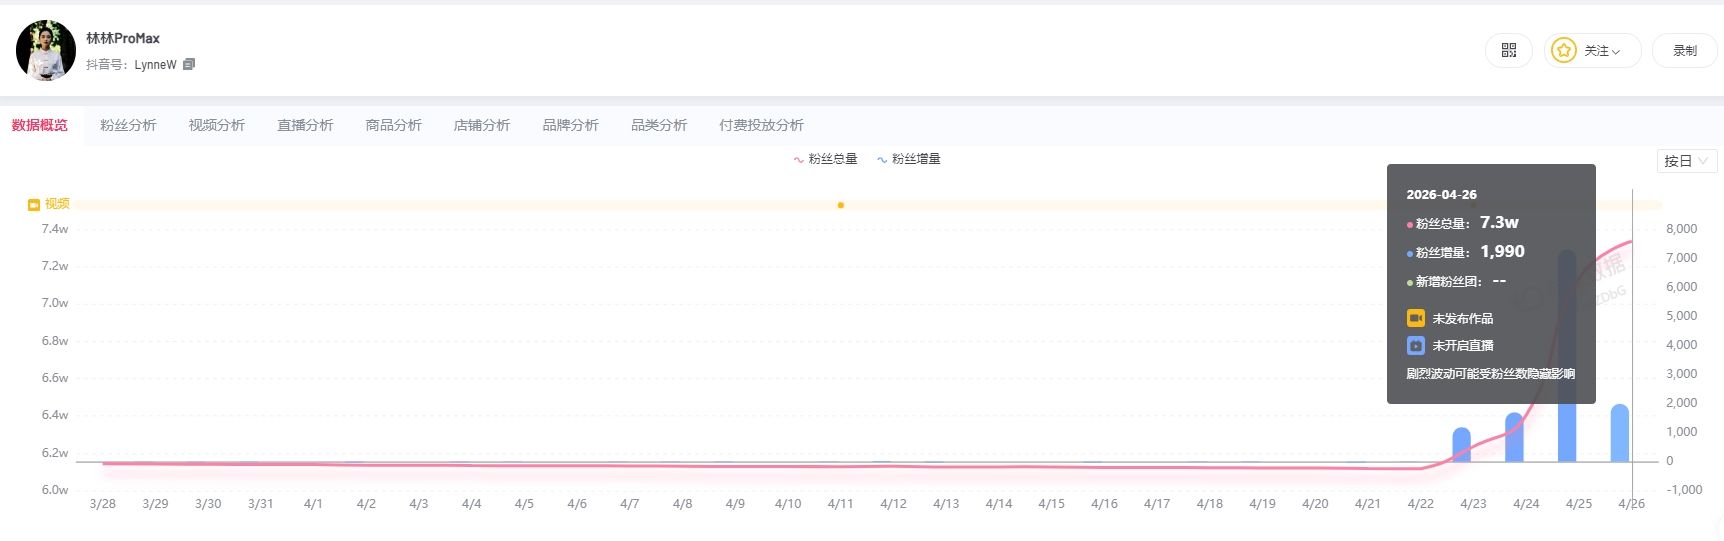Viewport: 1724px width, 541px height.
Task: Click the yellow 视频 track icon
Action: pyautogui.click(x=34, y=204)
